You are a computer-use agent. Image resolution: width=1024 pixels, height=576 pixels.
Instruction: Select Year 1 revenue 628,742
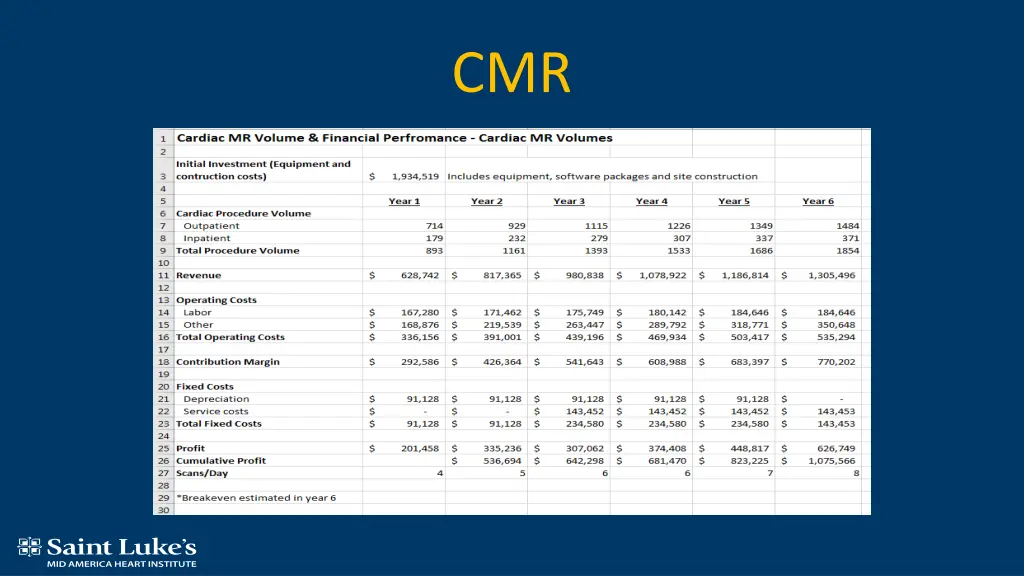[420, 276]
